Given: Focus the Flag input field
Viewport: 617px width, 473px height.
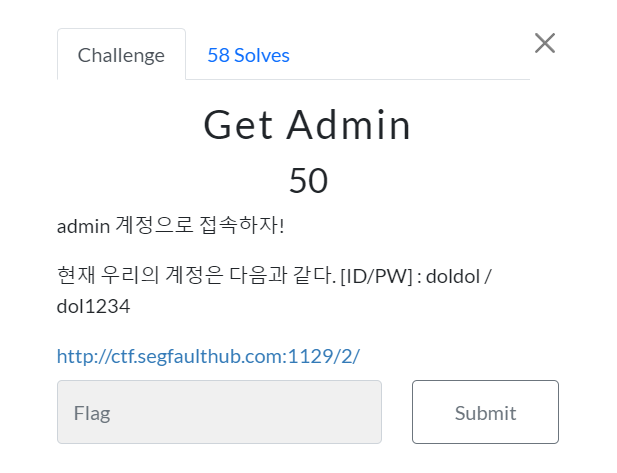Looking at the screenshot, I should click(219, 412).
